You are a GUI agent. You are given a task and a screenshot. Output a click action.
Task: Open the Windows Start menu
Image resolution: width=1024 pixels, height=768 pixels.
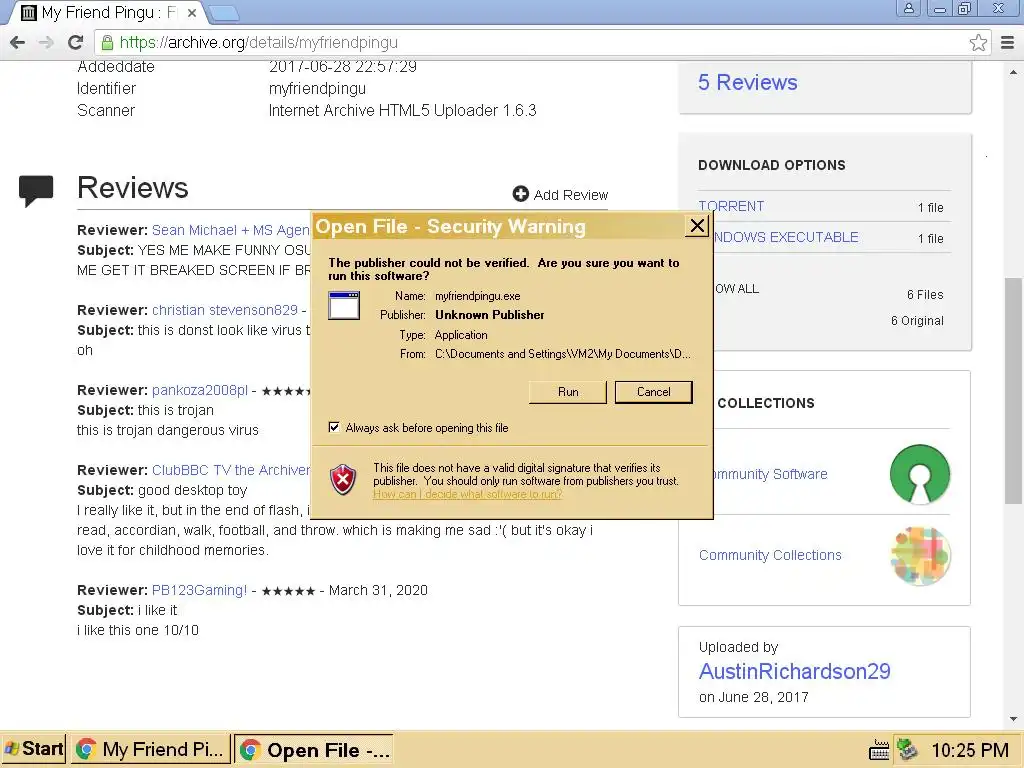[x=33, y=749]
